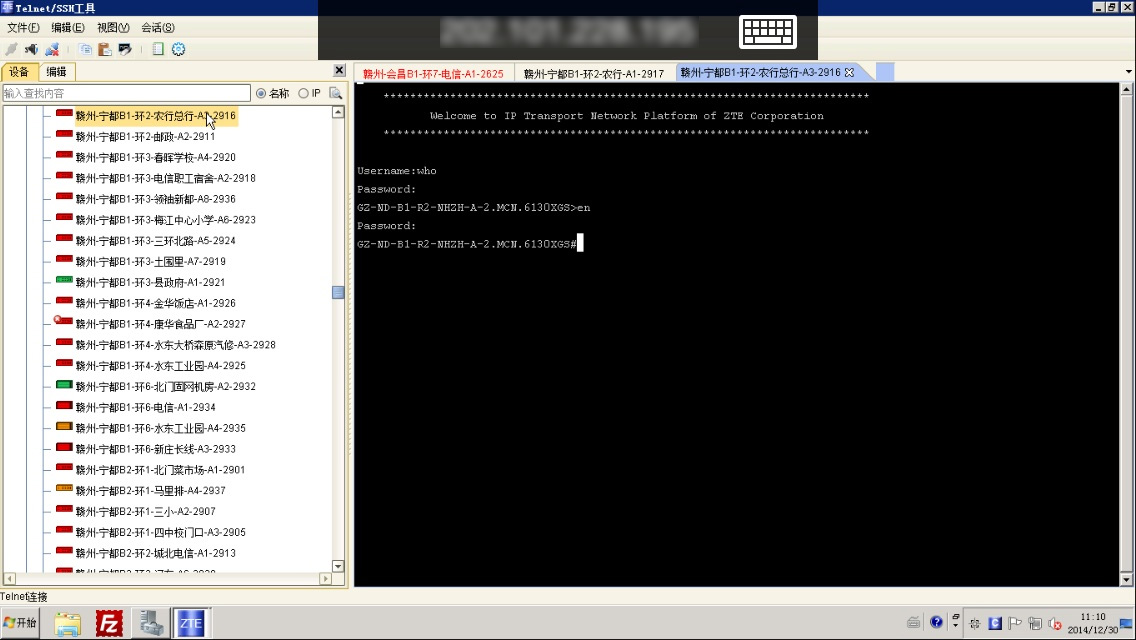The height and width of the screenshot is (640, 1136).
Task: Click the network computers taskbar icon
Action: pyautogui.click(x=151, y=623)
